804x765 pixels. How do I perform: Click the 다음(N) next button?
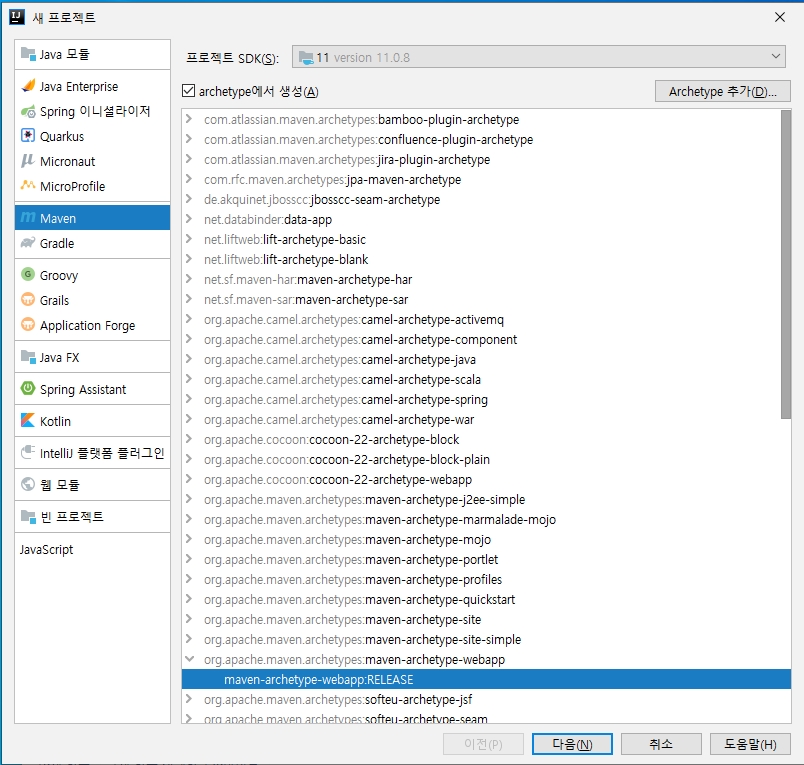[572, 744]
